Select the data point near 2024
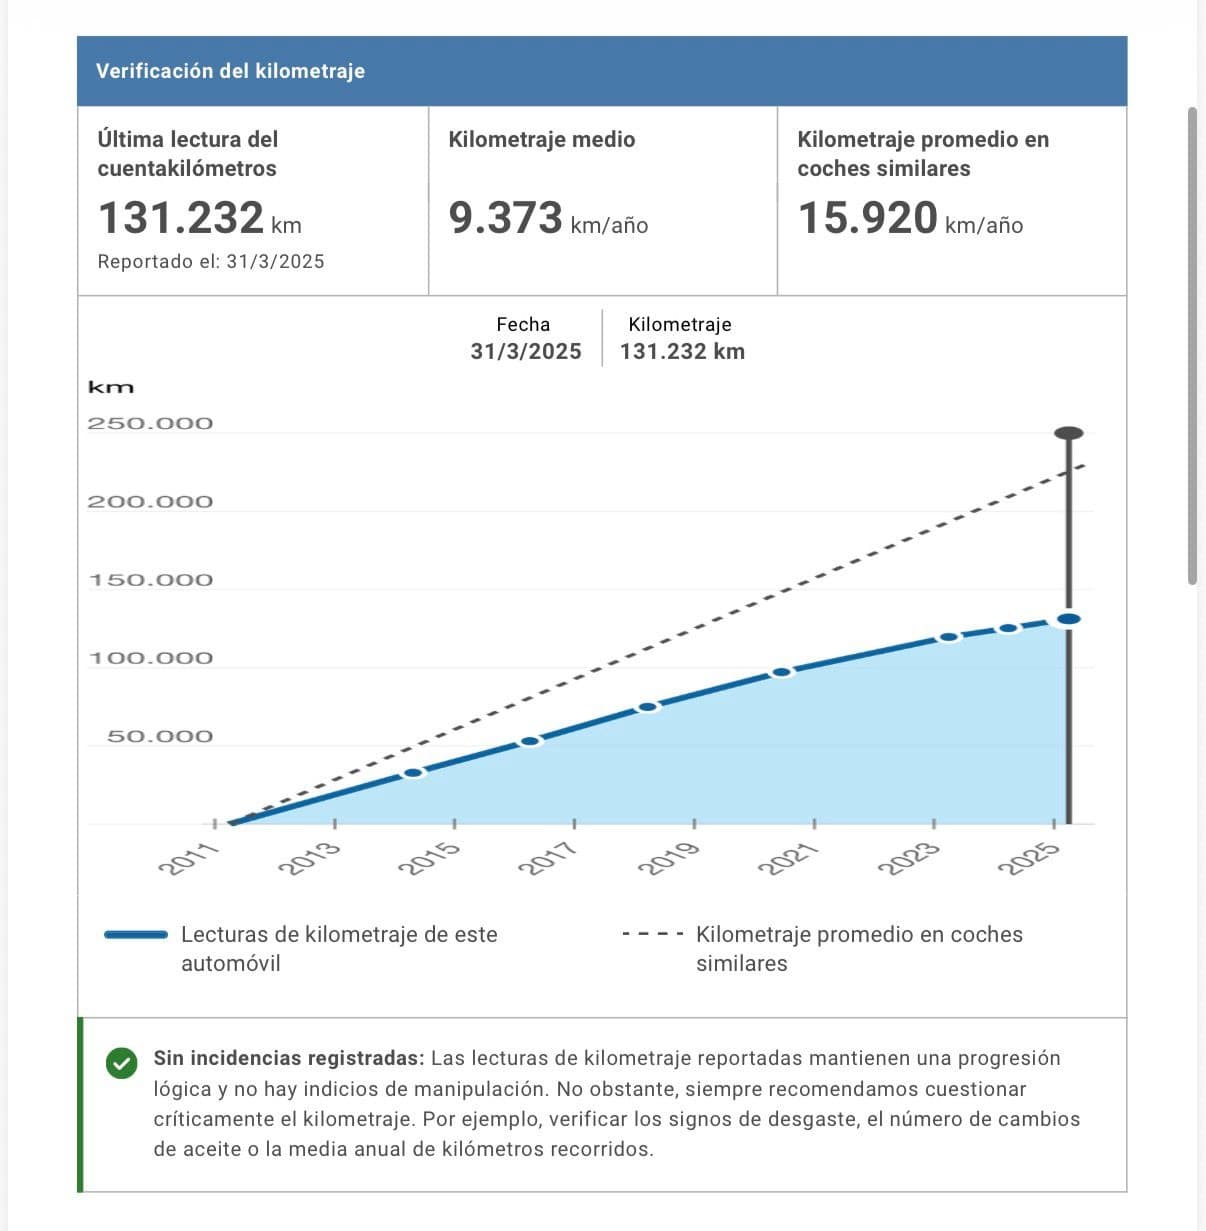Viewport: 1206px width, 1231px height. click(1008, 629)
